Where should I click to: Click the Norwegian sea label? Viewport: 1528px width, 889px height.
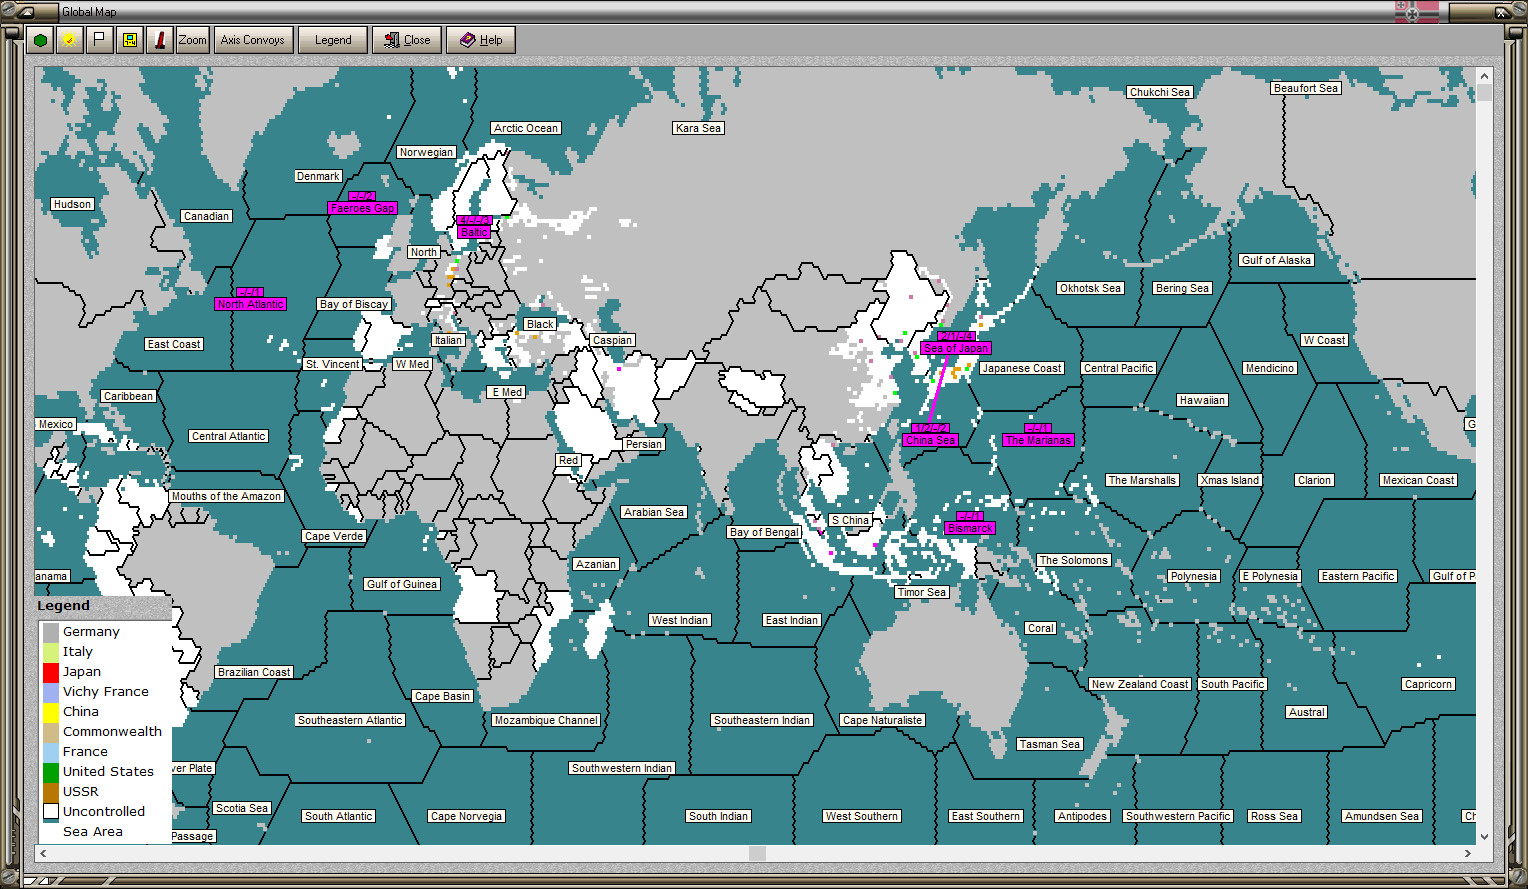426,152
